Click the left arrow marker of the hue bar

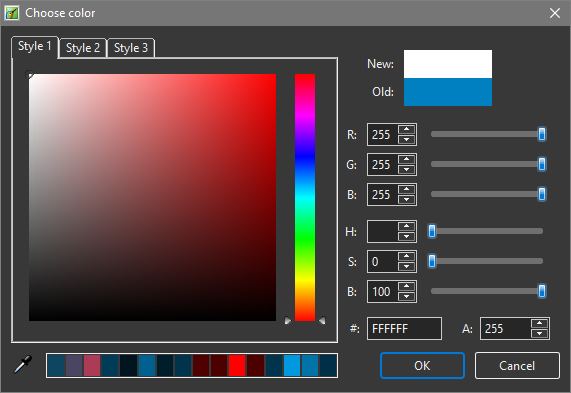pyautogui.click(x=288, y=321)
